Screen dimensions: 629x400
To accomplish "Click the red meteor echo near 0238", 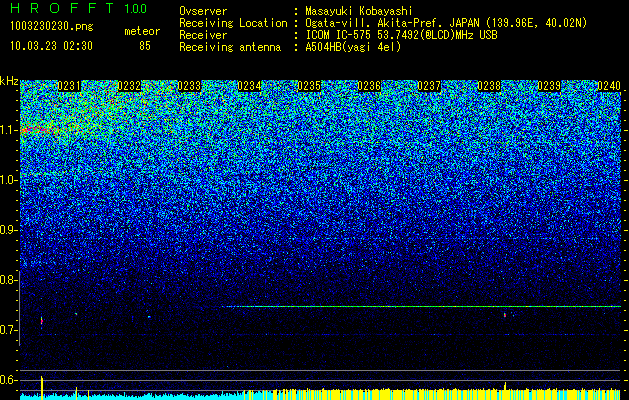I will coord(505,315).
